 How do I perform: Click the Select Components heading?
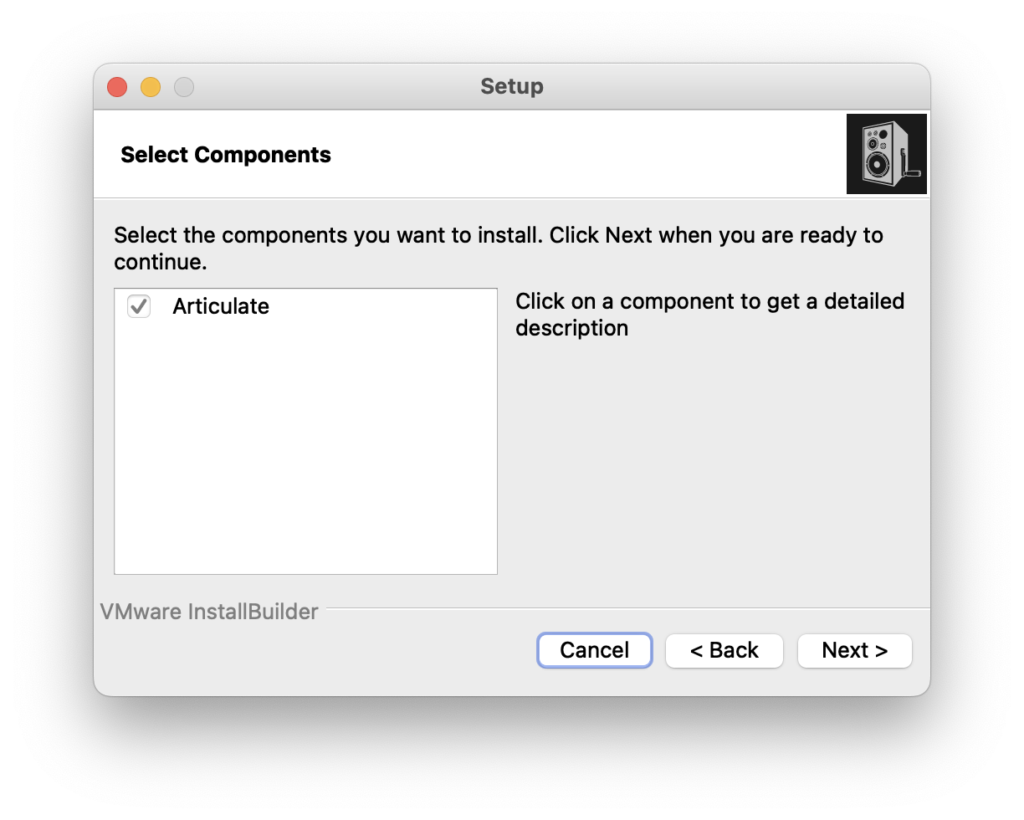(226, 155)
